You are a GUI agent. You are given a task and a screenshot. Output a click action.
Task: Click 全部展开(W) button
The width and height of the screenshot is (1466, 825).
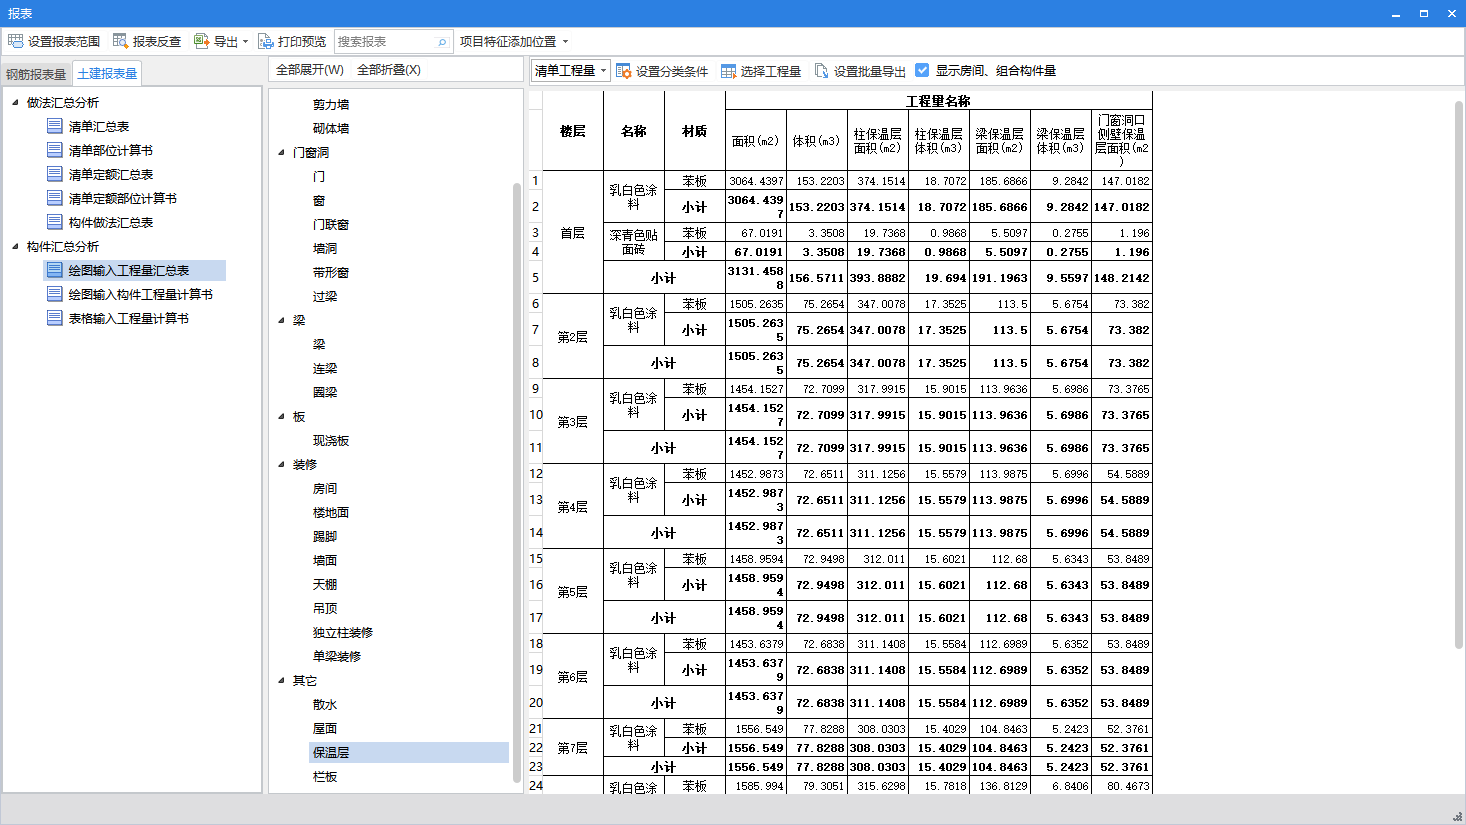pos(310,70)
